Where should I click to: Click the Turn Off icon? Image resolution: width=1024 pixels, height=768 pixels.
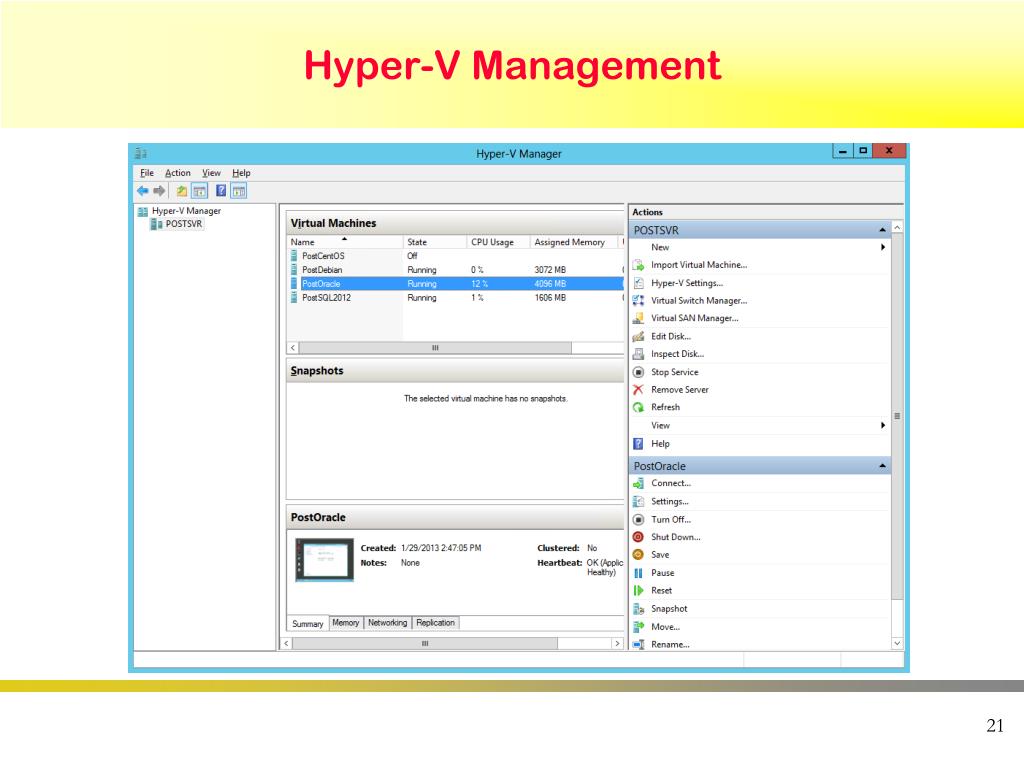click(639, 520)
